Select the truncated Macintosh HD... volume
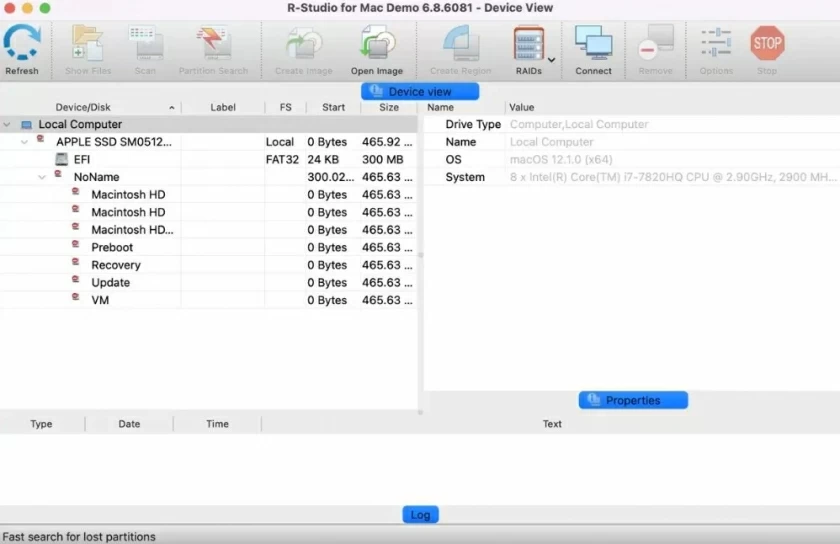 pyautogui.click(x=208, y=230)
